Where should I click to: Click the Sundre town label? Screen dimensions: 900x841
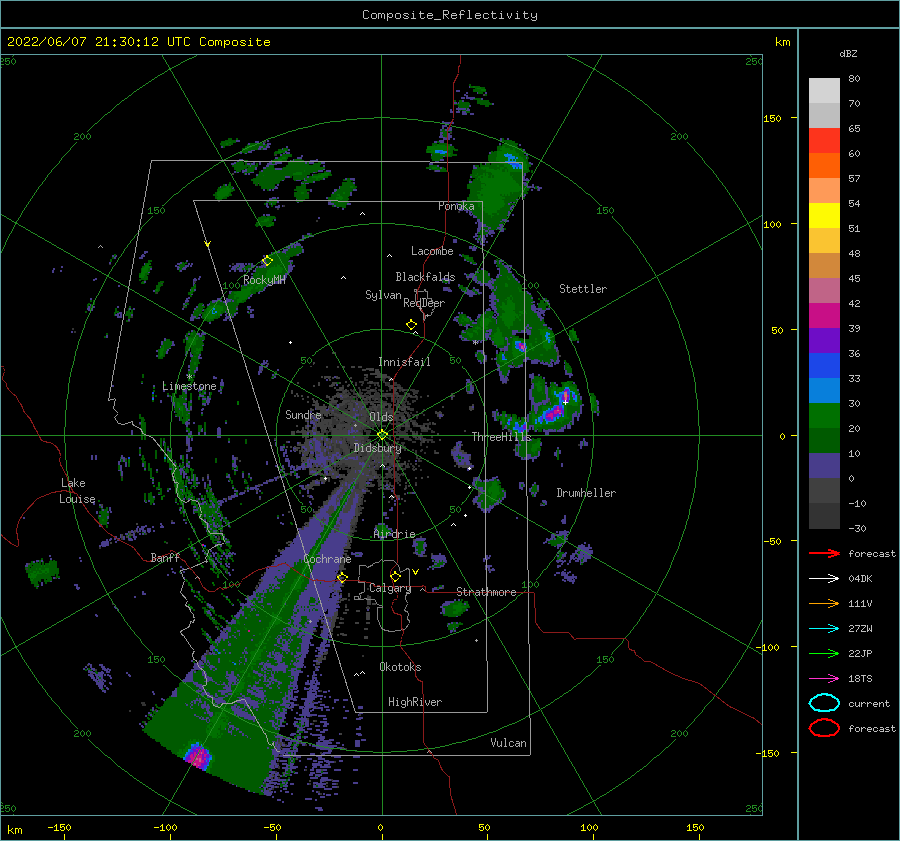[x=303, y=414]
